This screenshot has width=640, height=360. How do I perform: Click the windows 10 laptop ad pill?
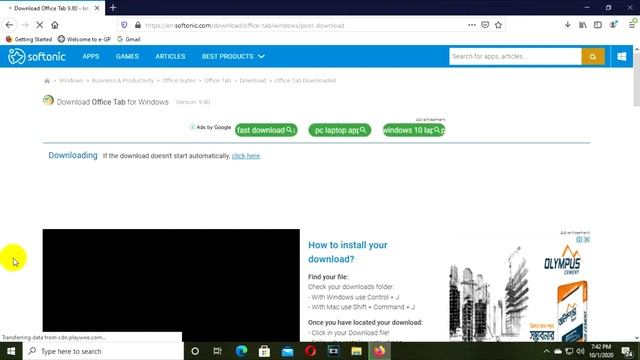coord(413,130)
